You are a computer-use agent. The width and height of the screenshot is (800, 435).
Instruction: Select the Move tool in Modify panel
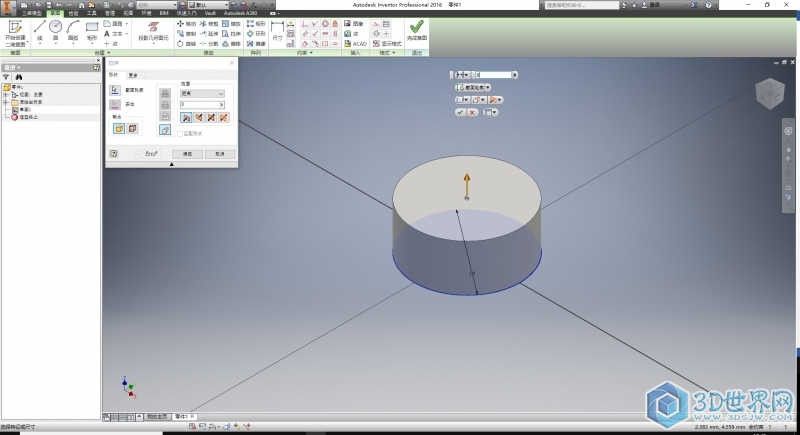click(x=186, y=24)
